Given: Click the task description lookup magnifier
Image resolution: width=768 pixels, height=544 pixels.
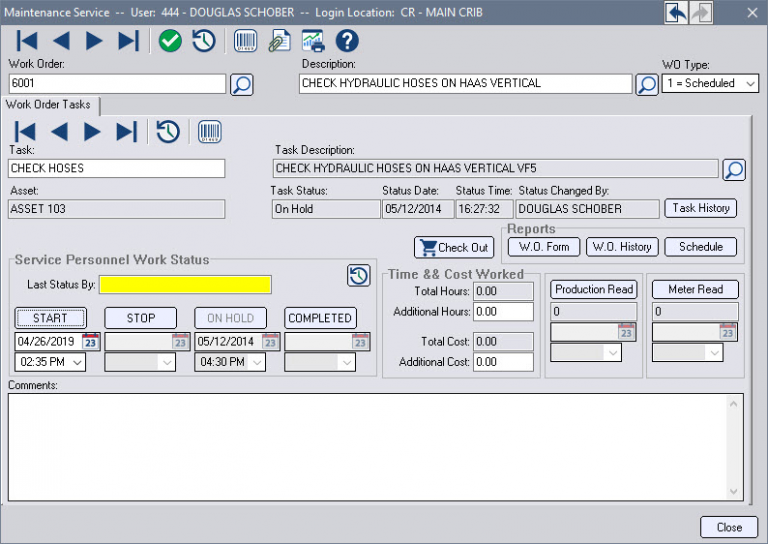Looking at the screenshot, I should [734, 169].
